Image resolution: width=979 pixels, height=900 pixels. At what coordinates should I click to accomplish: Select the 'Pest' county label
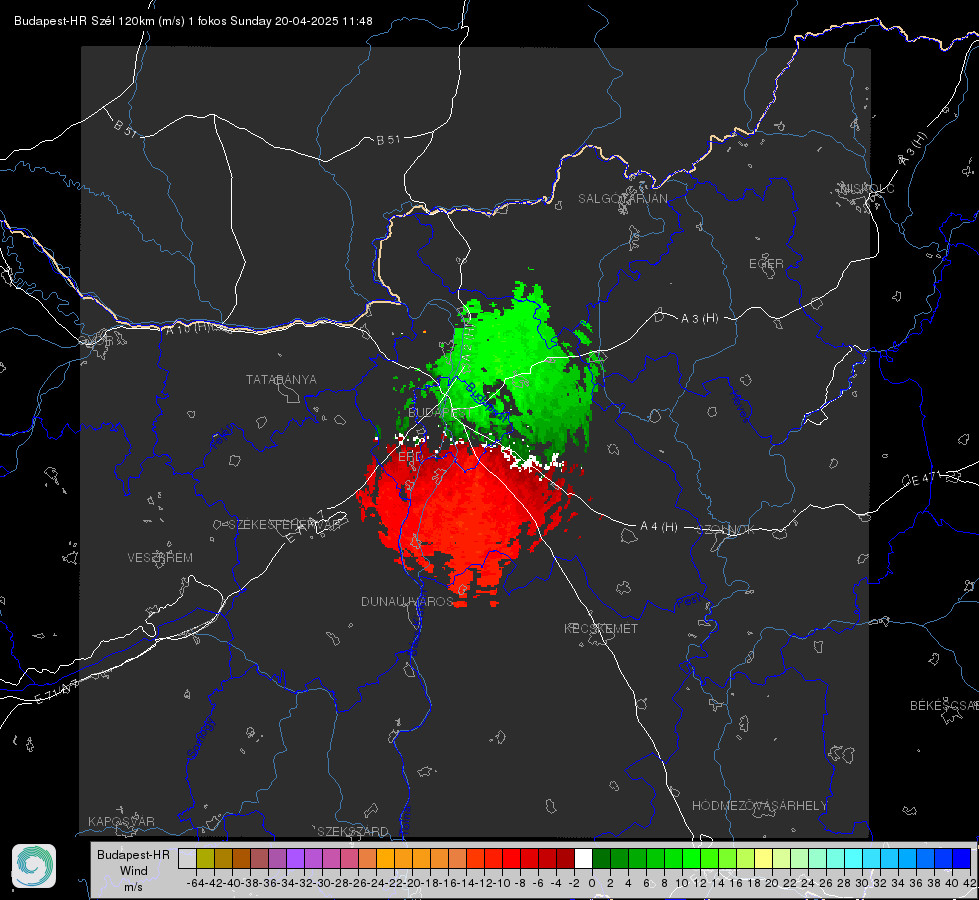click(x=688, y=601)
